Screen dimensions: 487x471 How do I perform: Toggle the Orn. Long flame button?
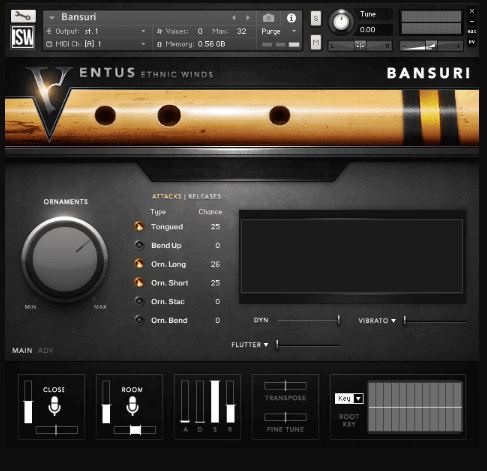click(x=139, y=264)
